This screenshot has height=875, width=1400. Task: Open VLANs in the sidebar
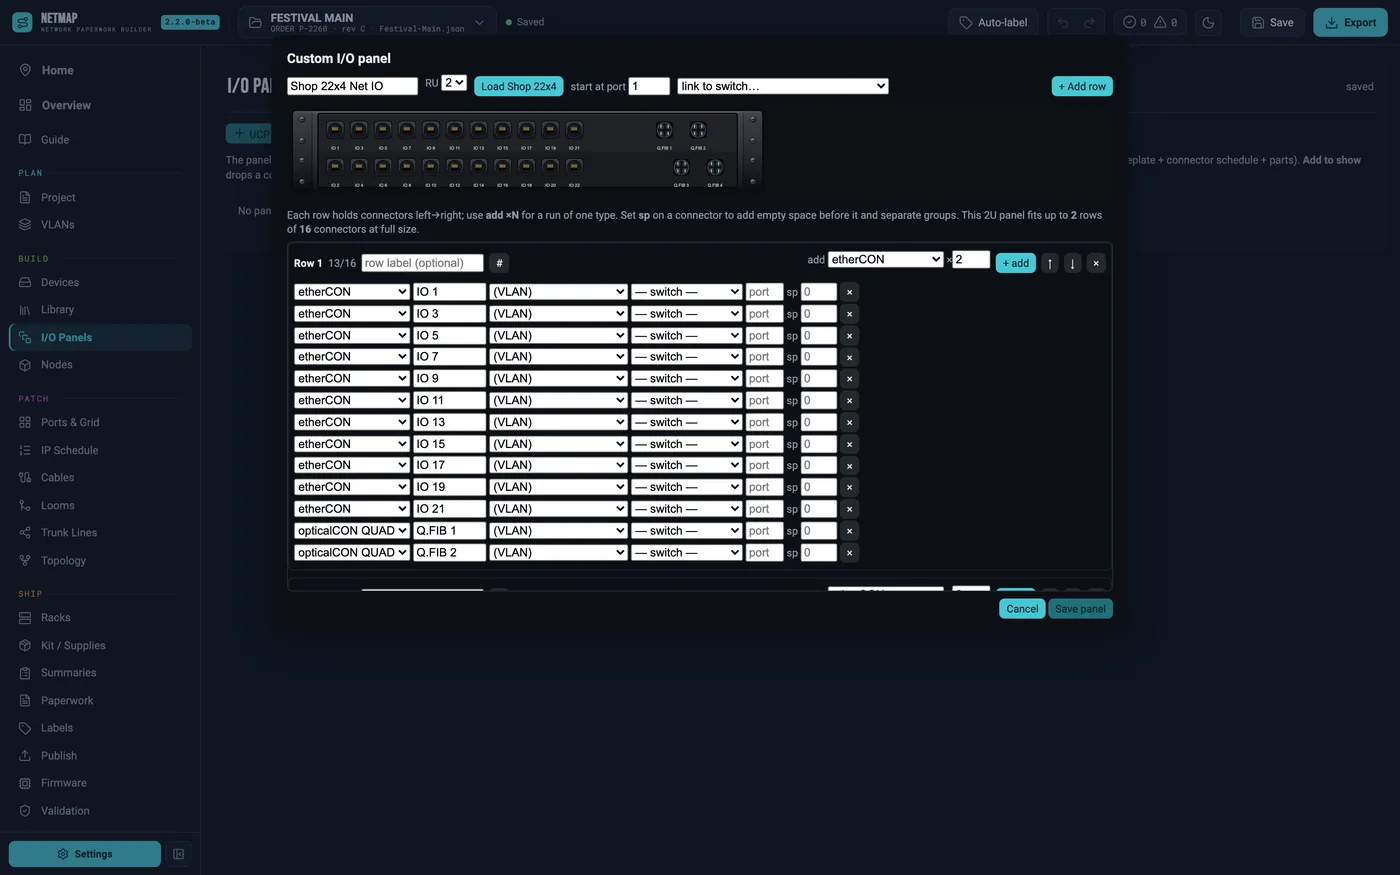[x=100, y=224]
